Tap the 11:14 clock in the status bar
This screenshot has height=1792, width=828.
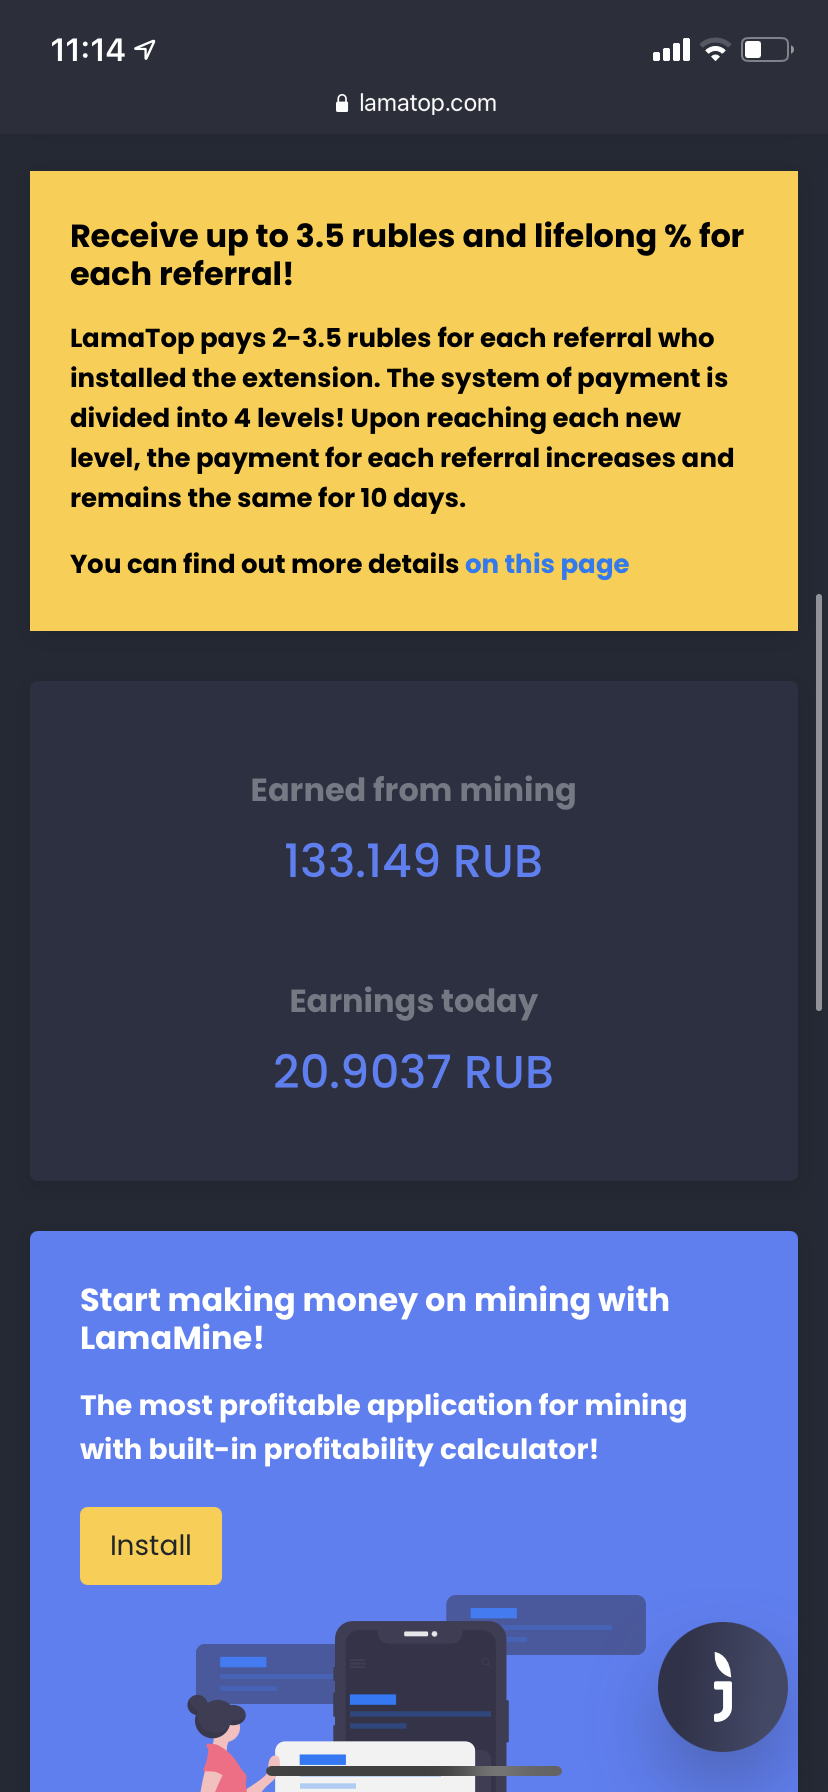click(88, 50)
